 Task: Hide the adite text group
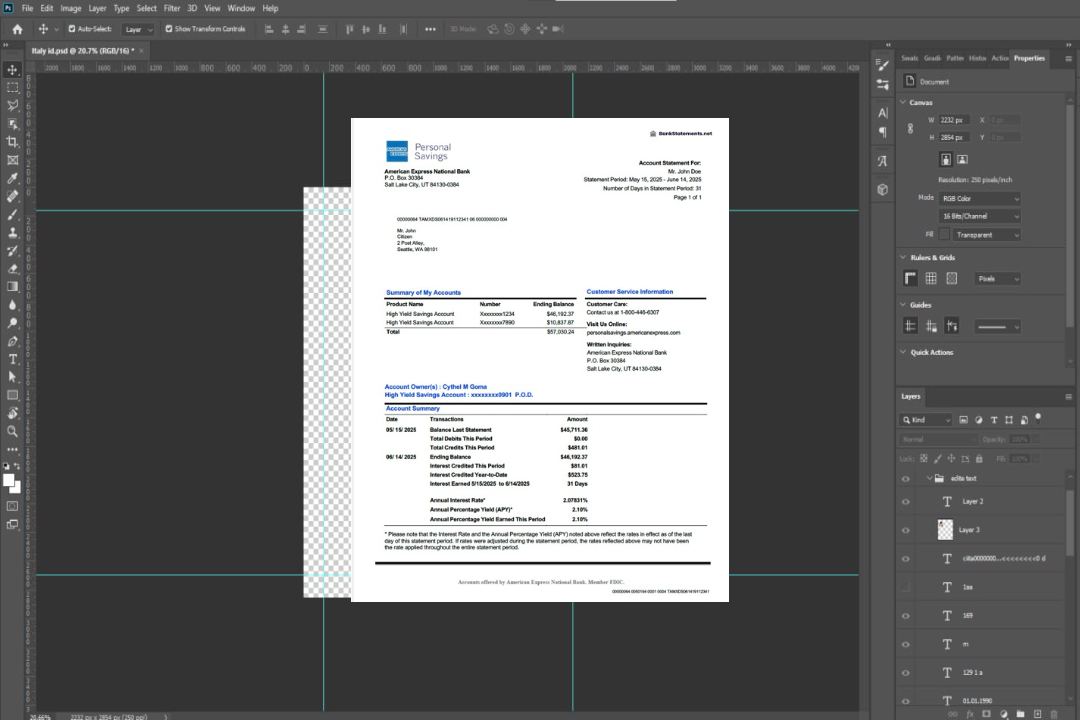point(906,479)
